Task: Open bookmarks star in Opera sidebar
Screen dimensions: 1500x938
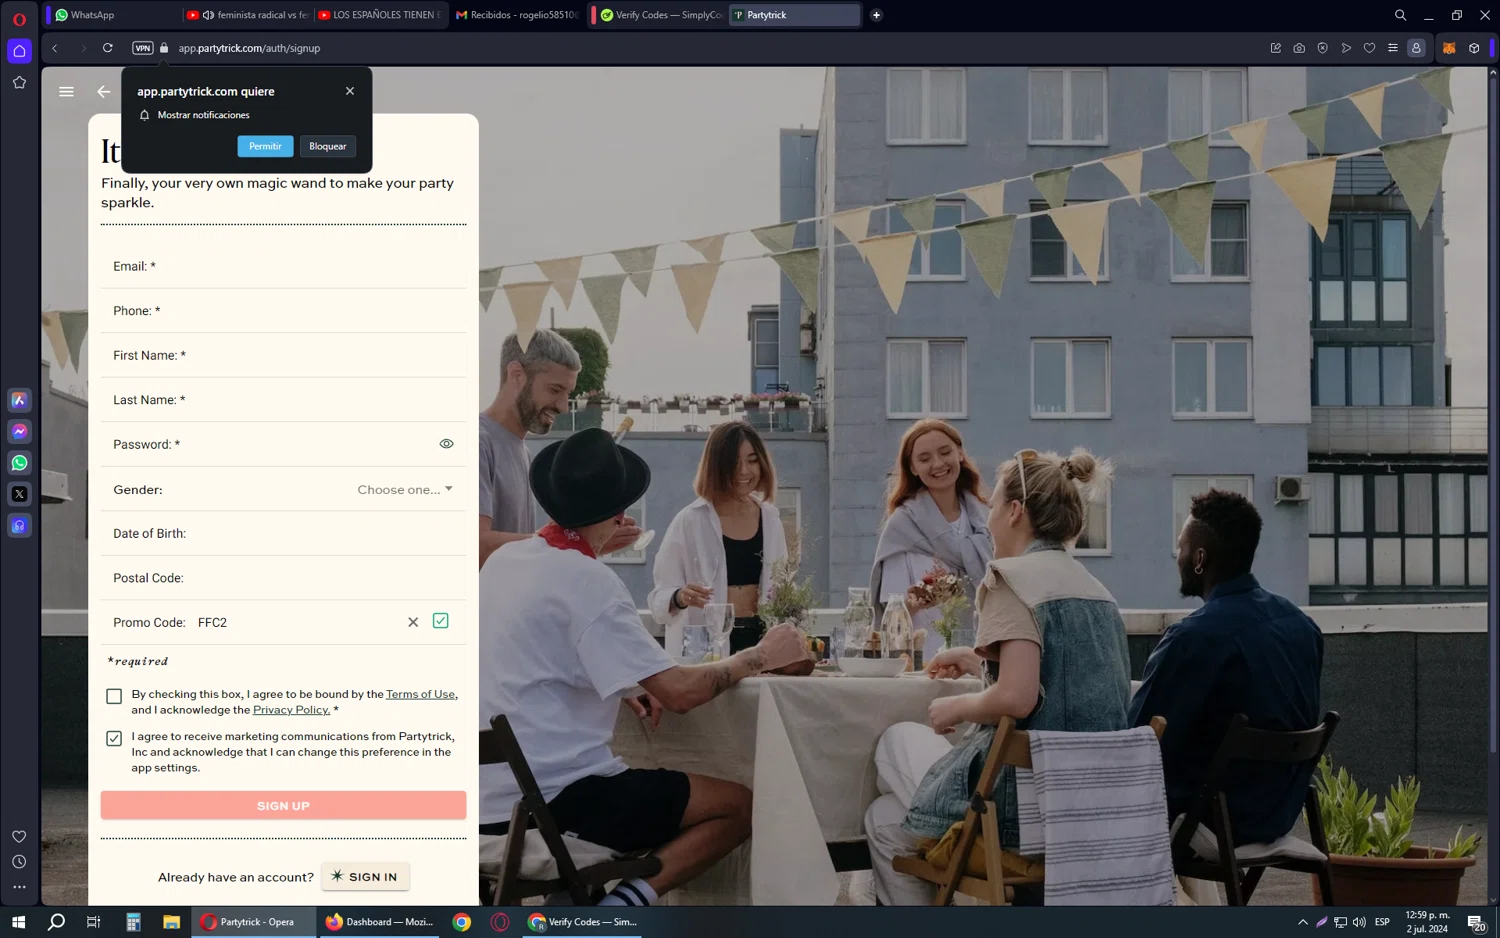Action: [19, 83]
